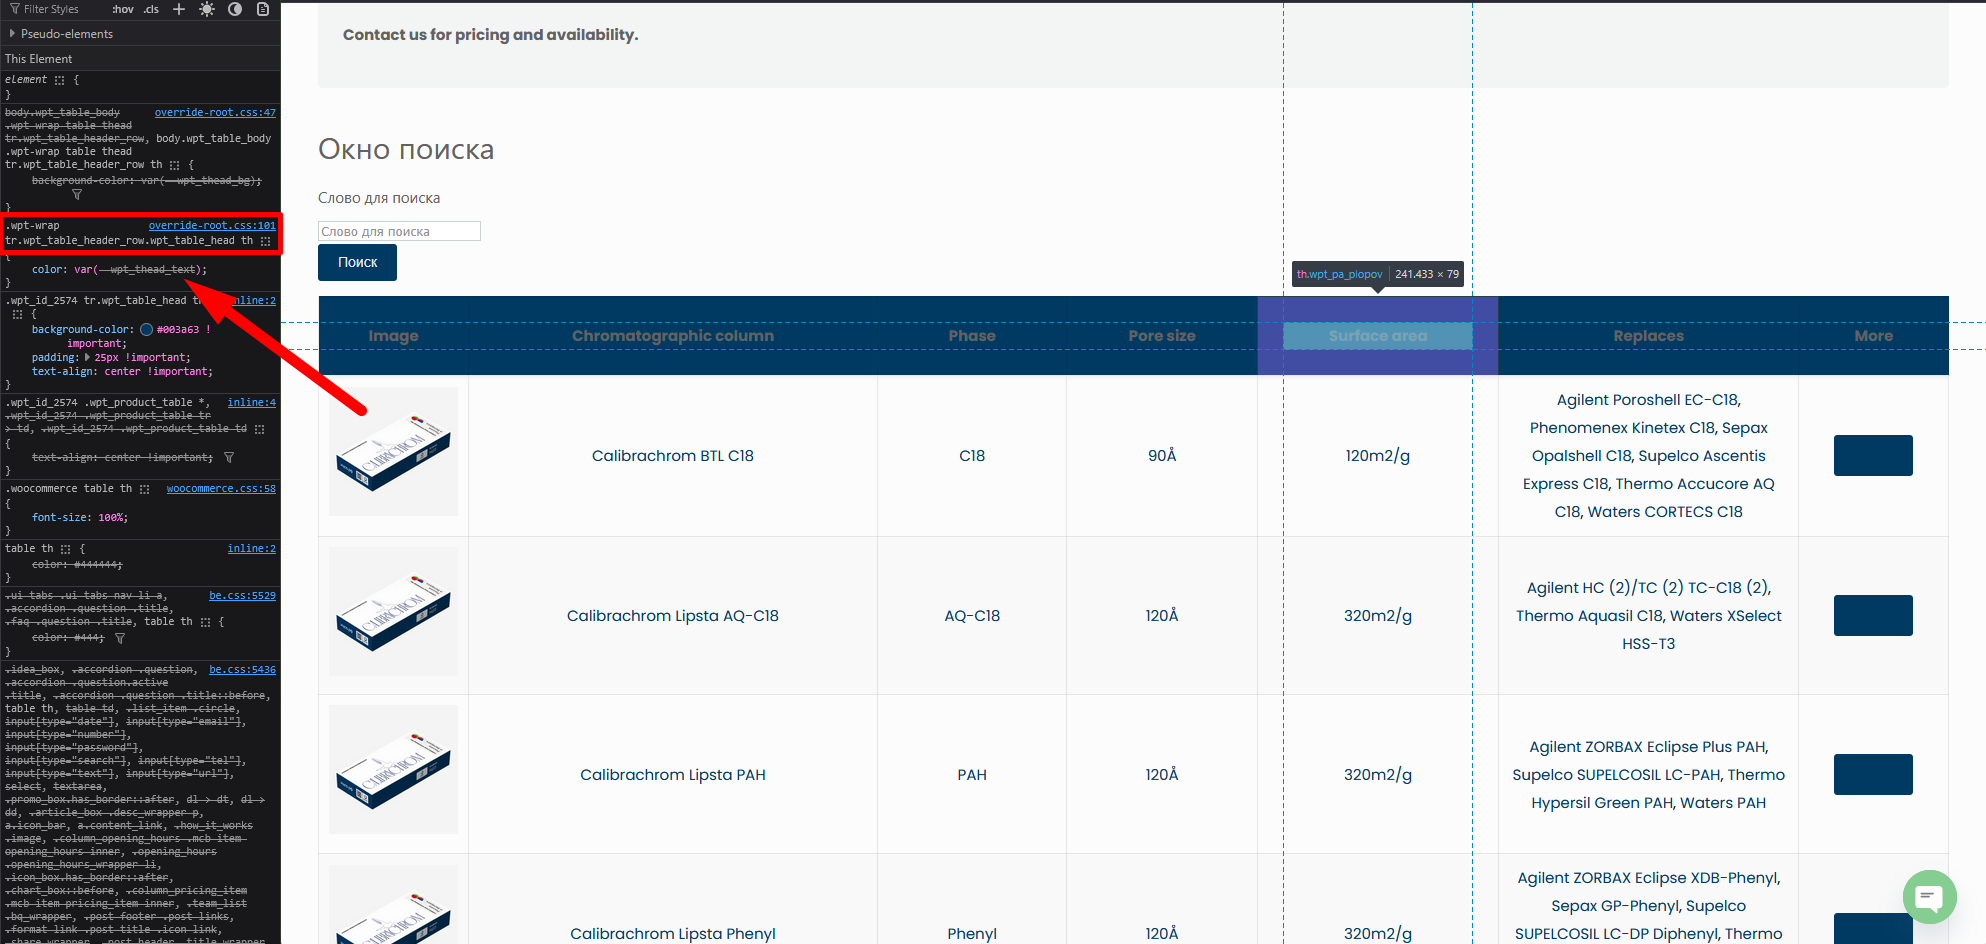
Task: Click the Chromatographic column table header
Action: (x=672, y=336)
